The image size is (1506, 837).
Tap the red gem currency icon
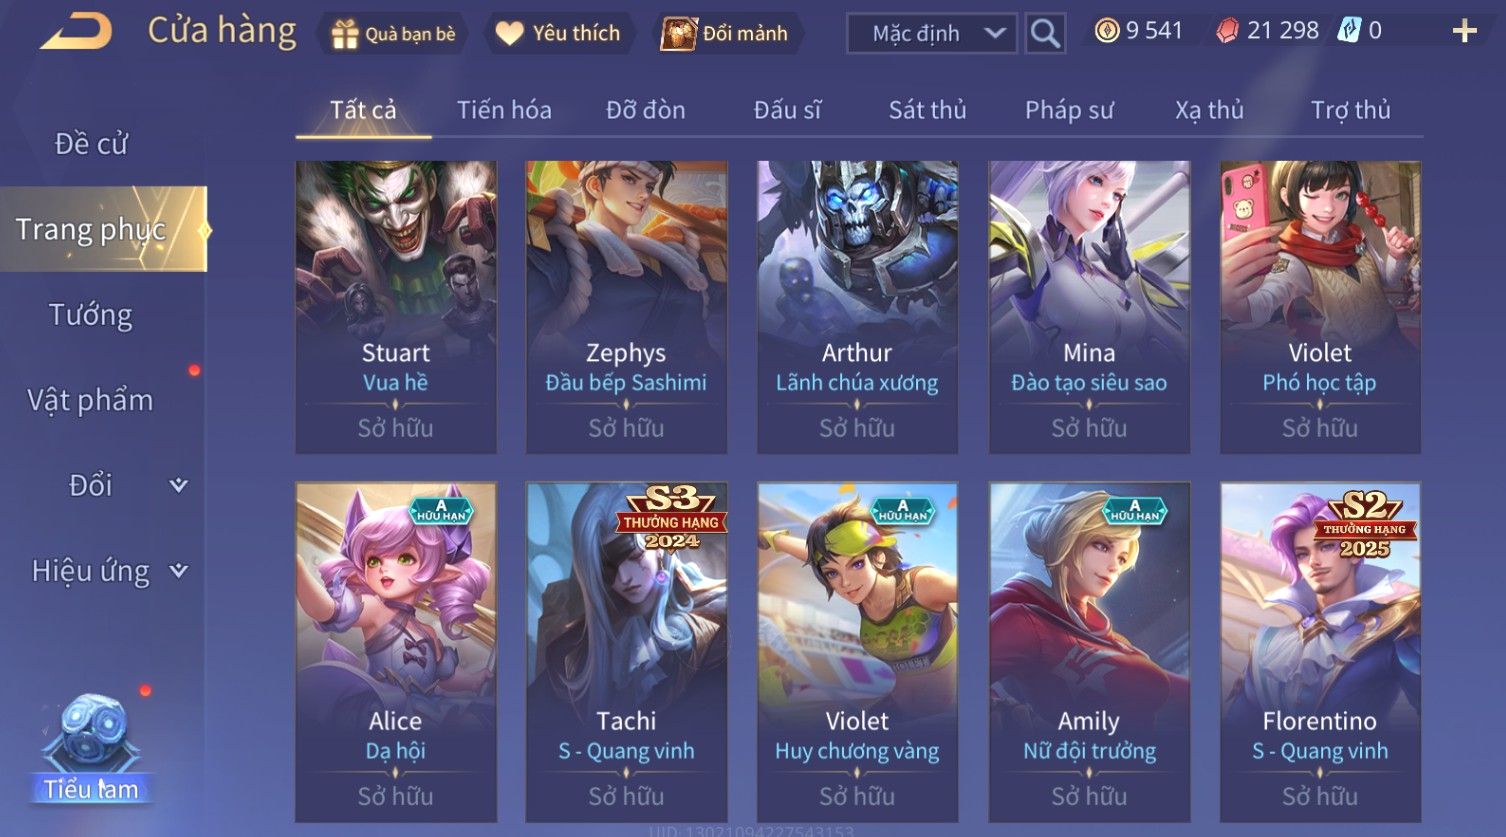[1227, 31]
